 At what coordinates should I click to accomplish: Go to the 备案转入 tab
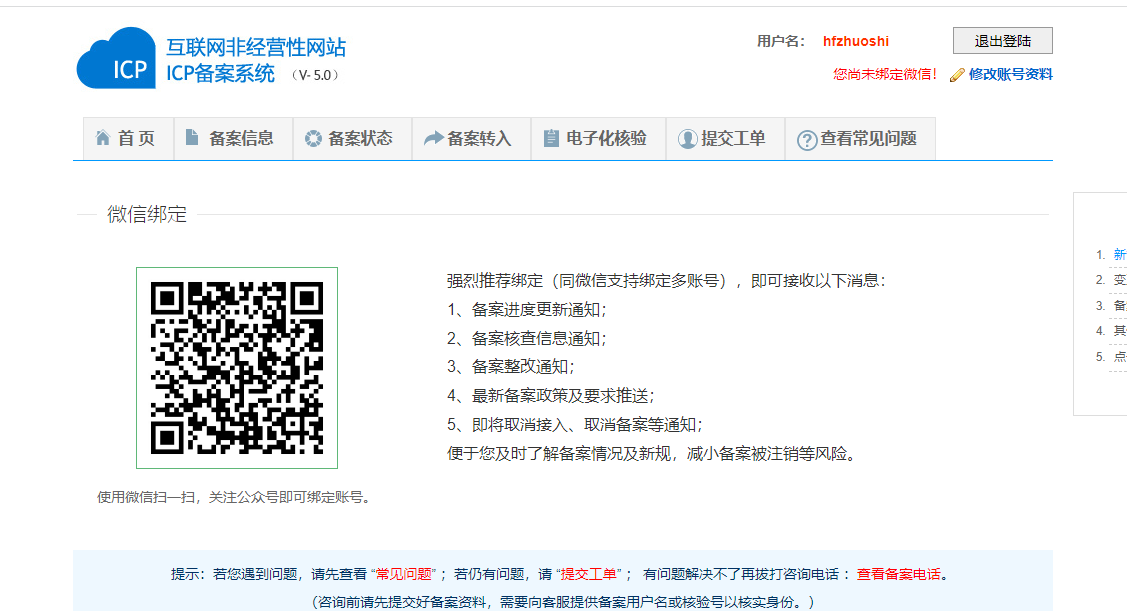(472, 139)
